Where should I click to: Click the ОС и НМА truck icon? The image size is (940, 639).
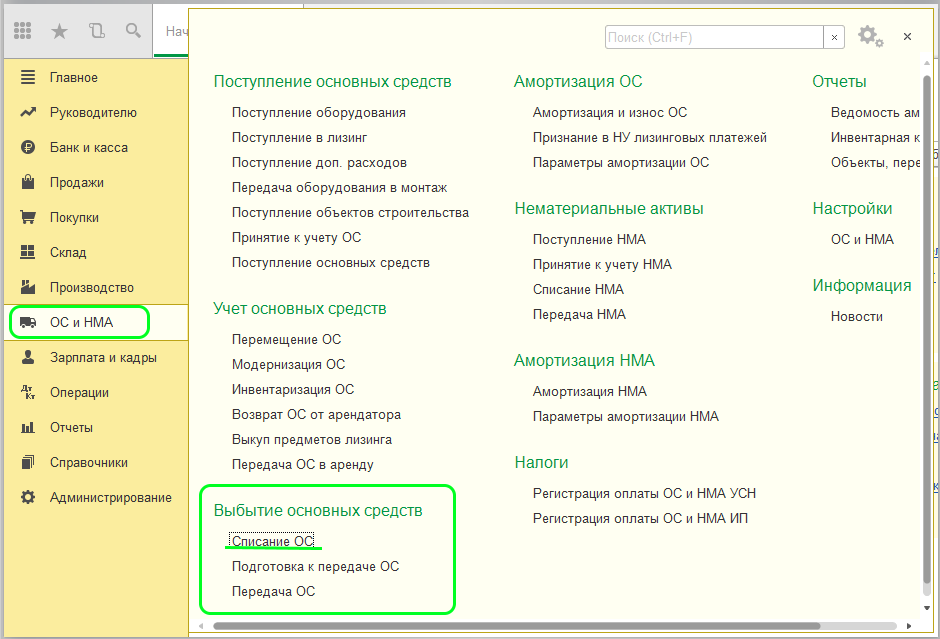pyautogui.click(x=28, y=322)
